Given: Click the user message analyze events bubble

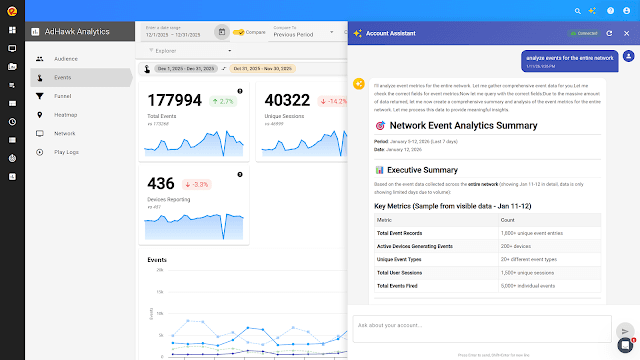Looking at the screenshot, I should (569, 61).
